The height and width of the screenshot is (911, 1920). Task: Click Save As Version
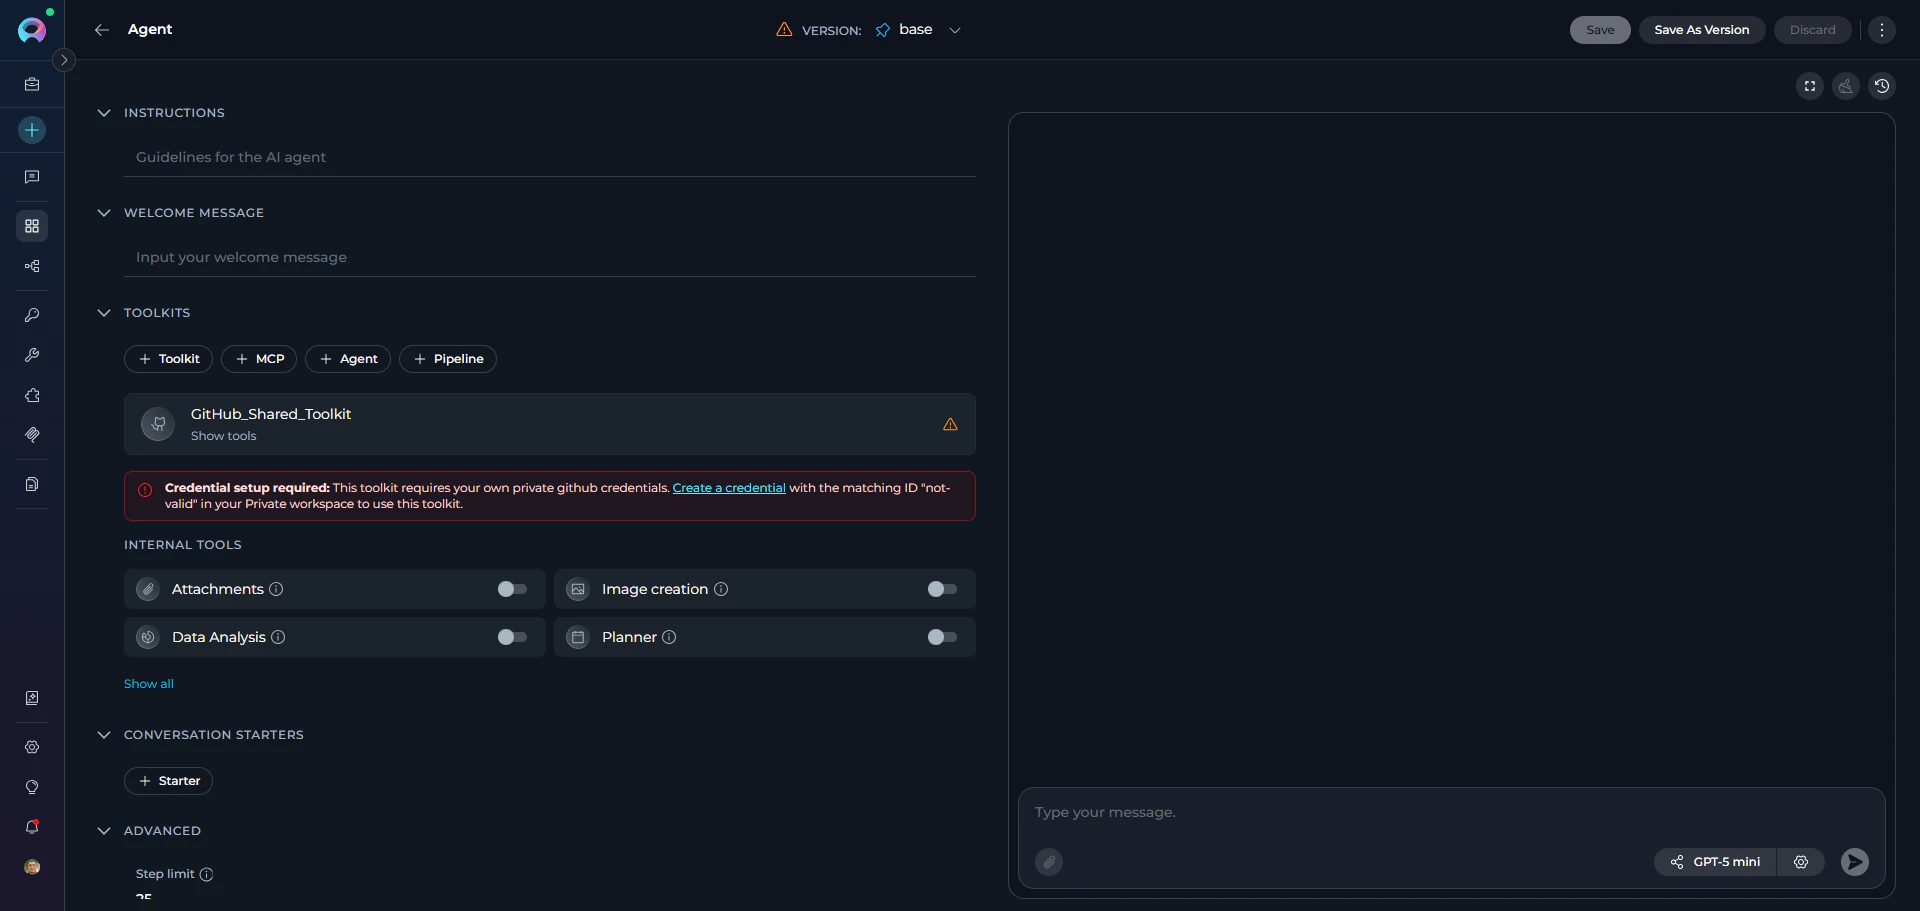pos(1702,30)
